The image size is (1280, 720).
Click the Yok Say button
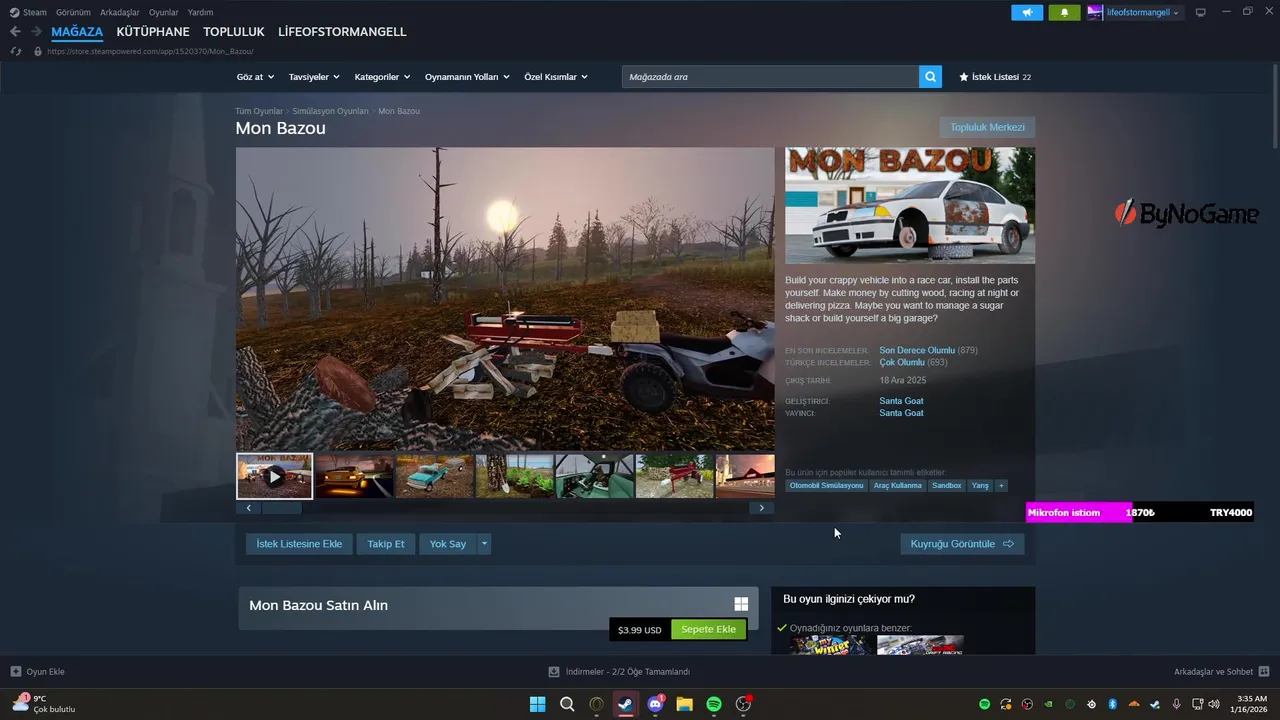pos(448,544)
